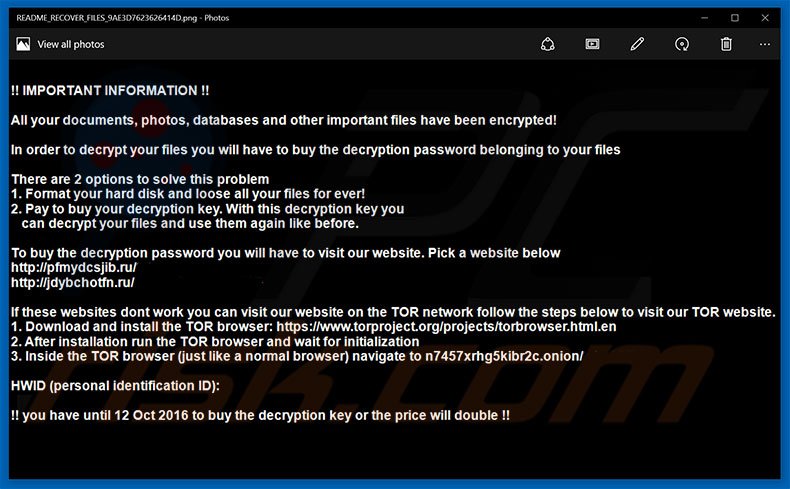Rotate the photo
The height and width of the screenshot is (489, 790).
[682, 44]
